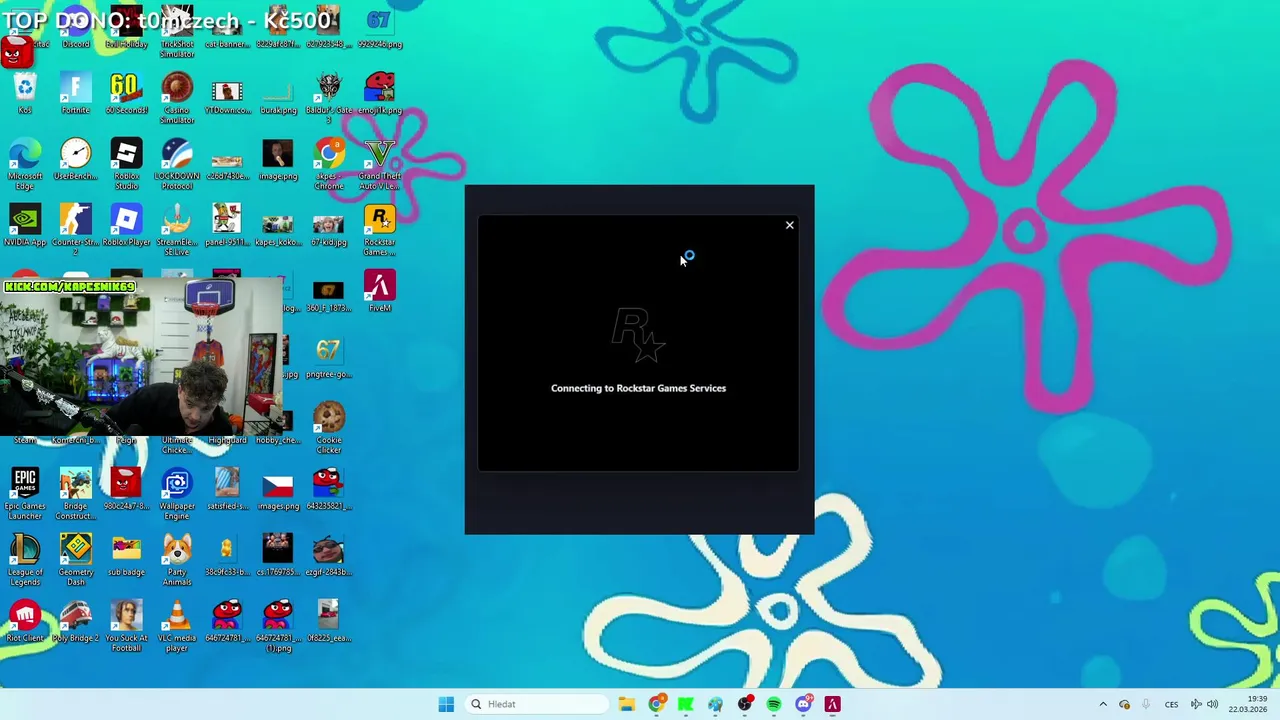The image size is (1280, 720).
Task: Open Spotify from the taskbar
Action: pyautogui.click(x=774, y=704)
